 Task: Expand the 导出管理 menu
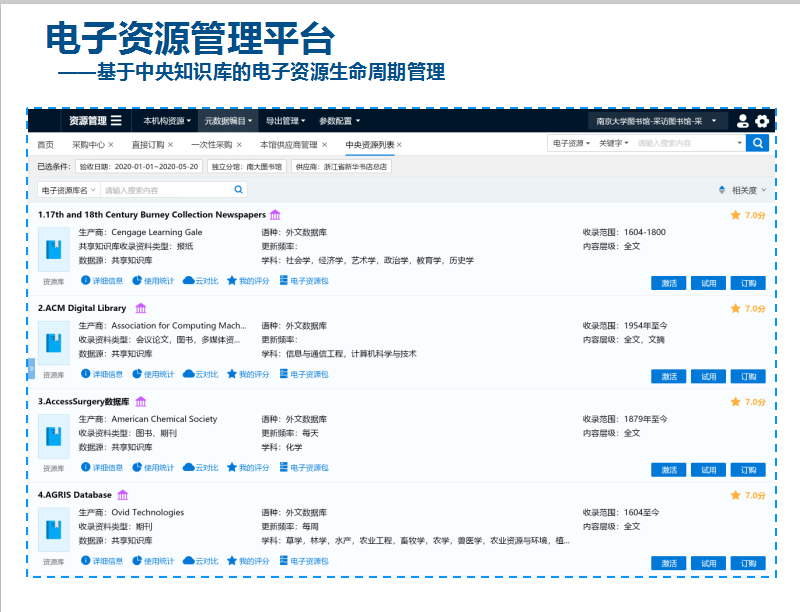click(285, 121)
